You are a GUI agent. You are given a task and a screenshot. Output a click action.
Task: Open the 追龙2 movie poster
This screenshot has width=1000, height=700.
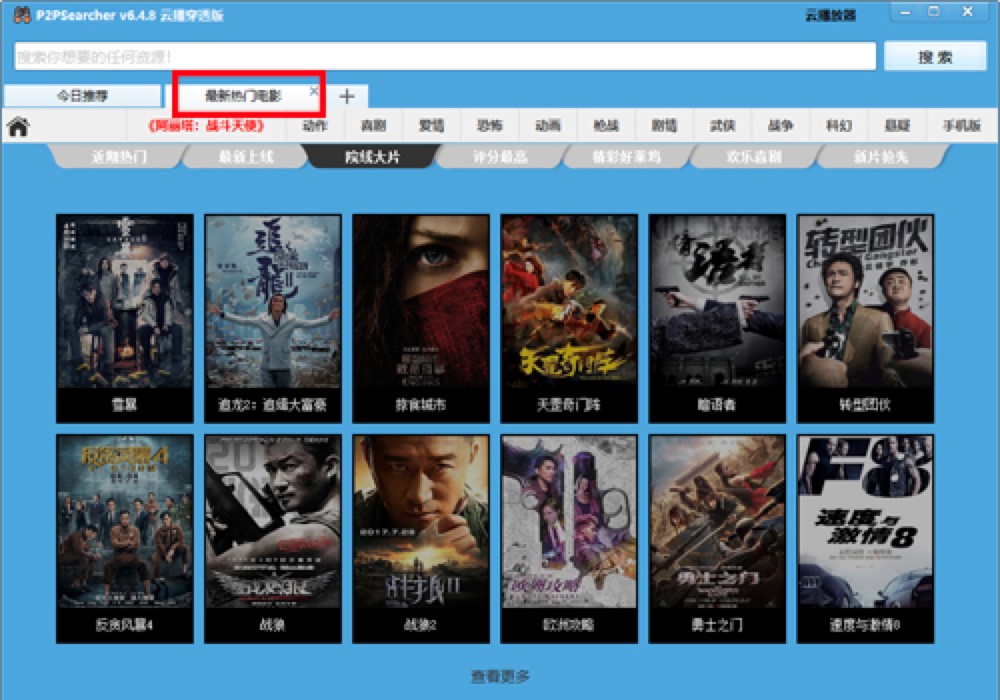pos(273,318)
